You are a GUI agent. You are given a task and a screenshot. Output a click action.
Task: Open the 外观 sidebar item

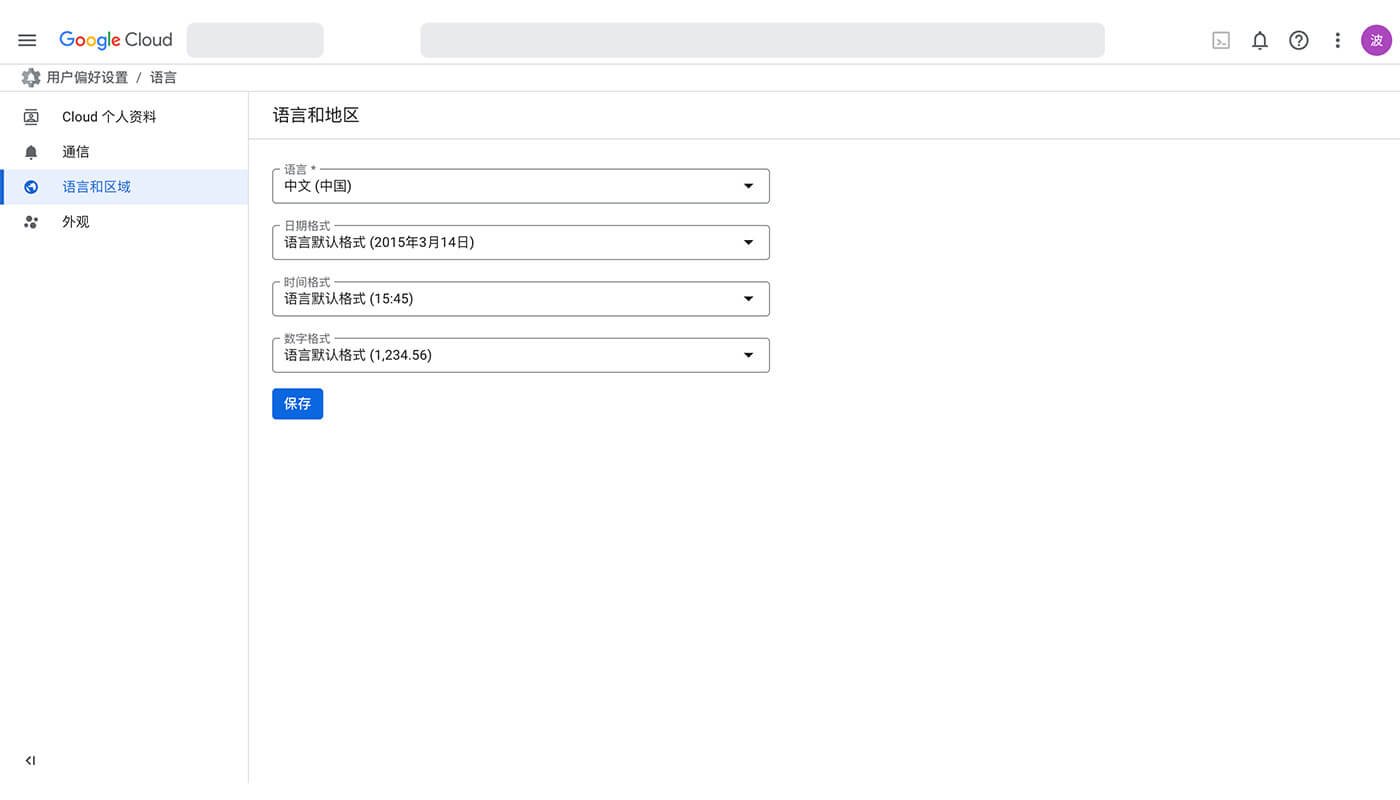tap(76, 222)
